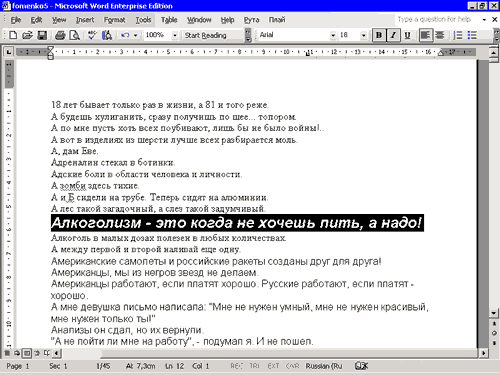Open the Undo history dropdown arrow
This screenshot has width=500, height=375.
(x=135, y=35)
